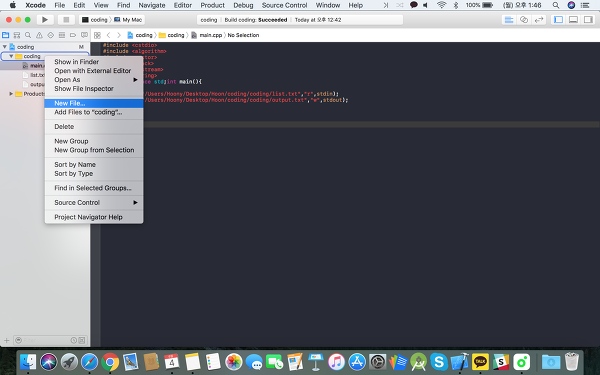
Task: Stop the running build
Action: 66,20
